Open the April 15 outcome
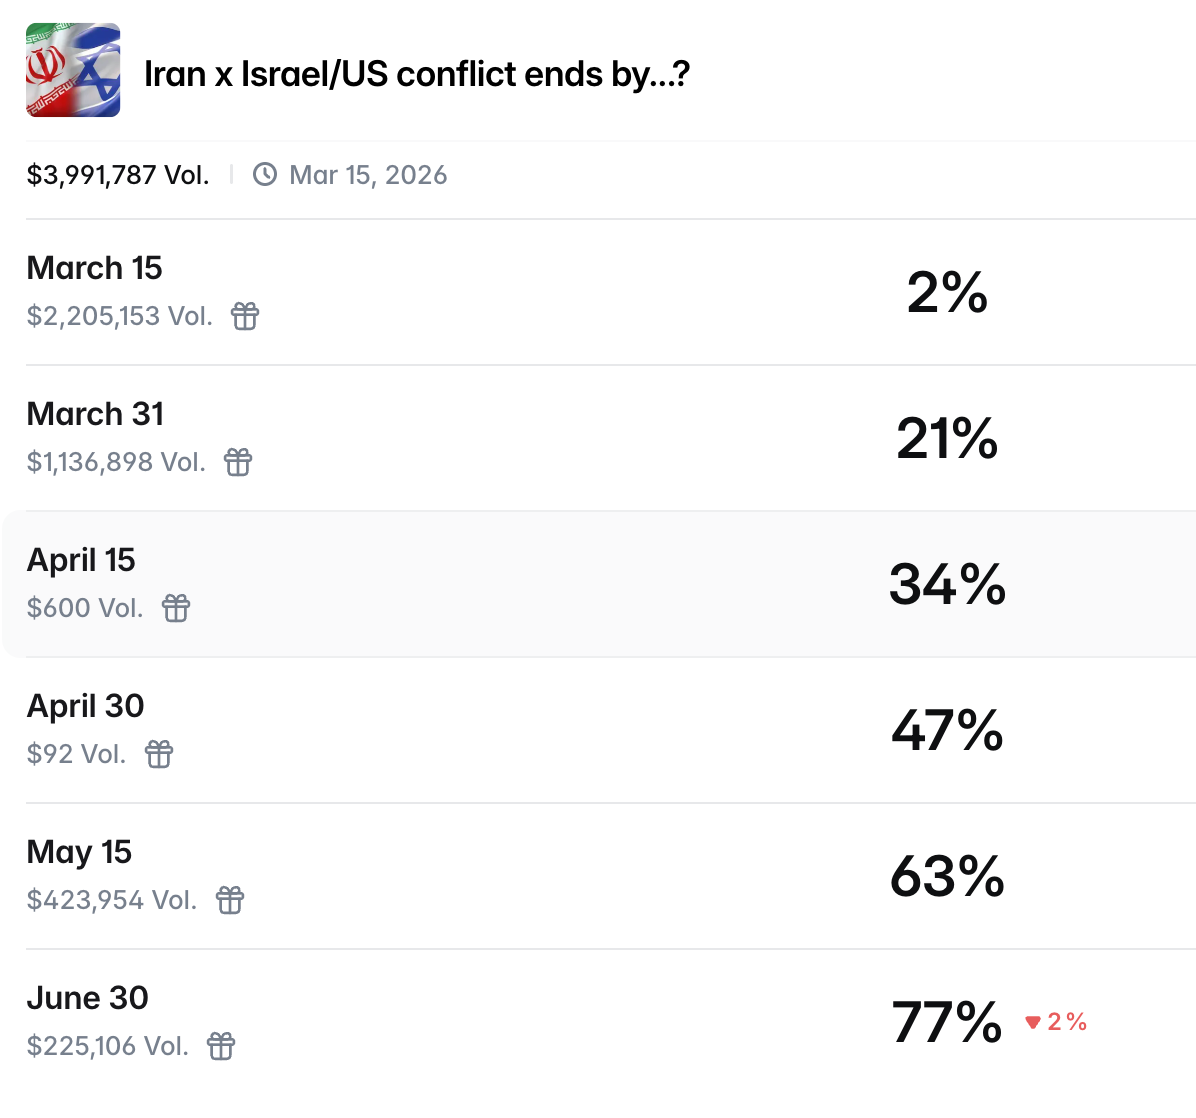 pyautogui.click(x=81, y=560)
